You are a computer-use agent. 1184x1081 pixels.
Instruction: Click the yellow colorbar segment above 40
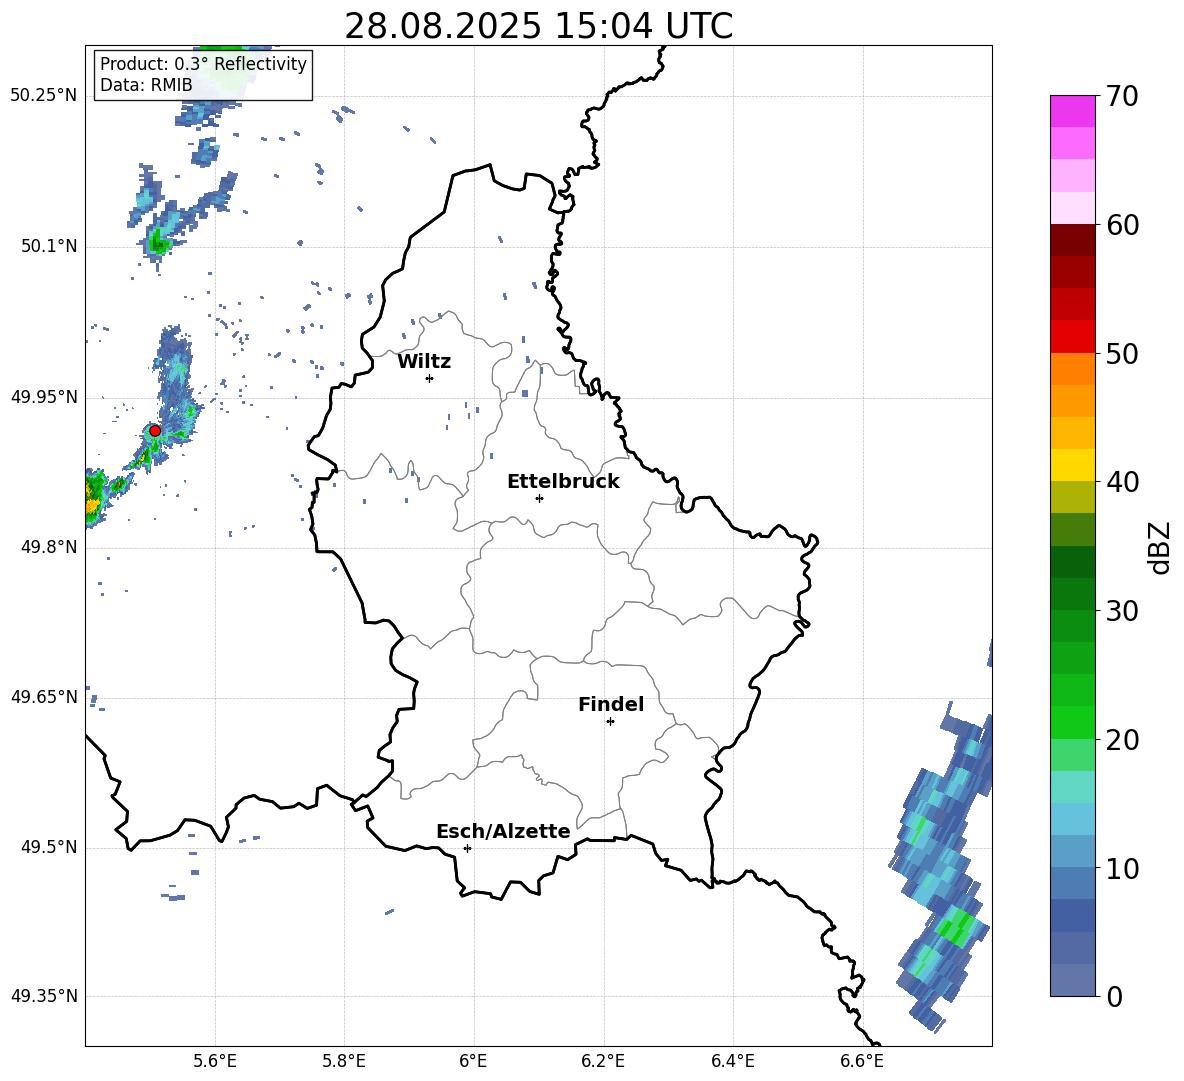point(1072,465)
